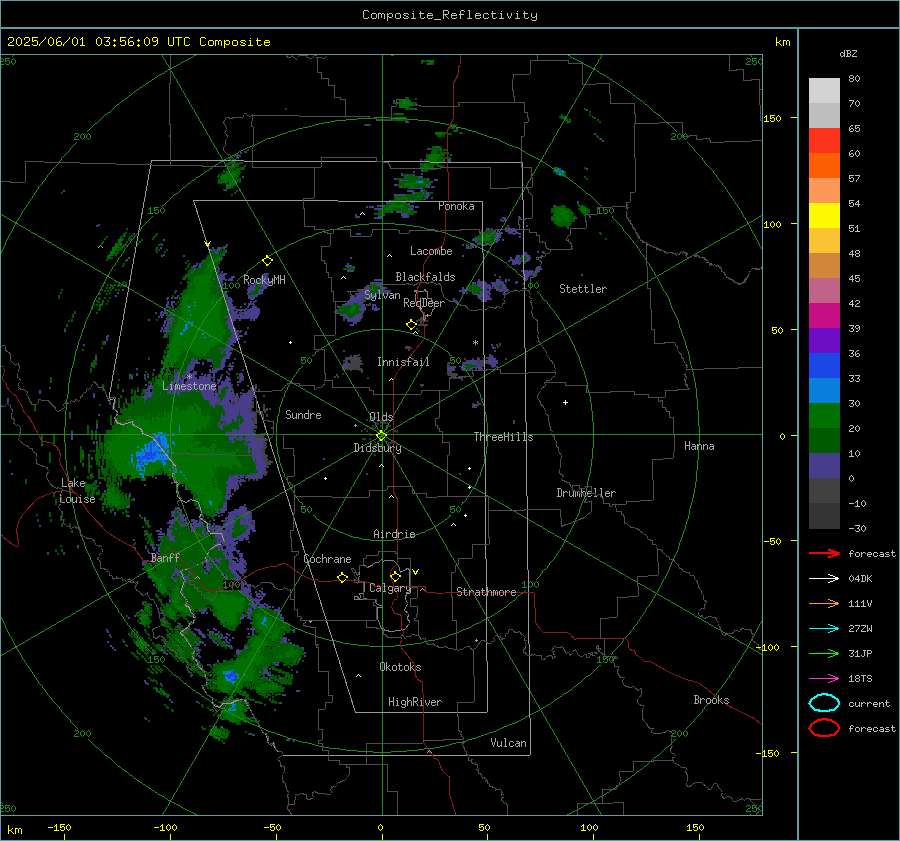Screen dimensions: 900x841
Task: Click the Stettler city label
Action: tap(583, 289)
